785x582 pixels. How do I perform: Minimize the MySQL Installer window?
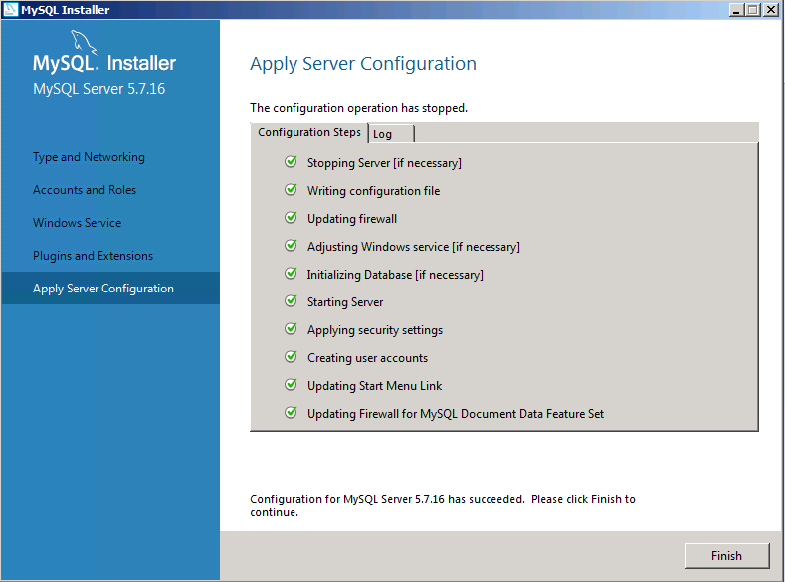[736, 10]
